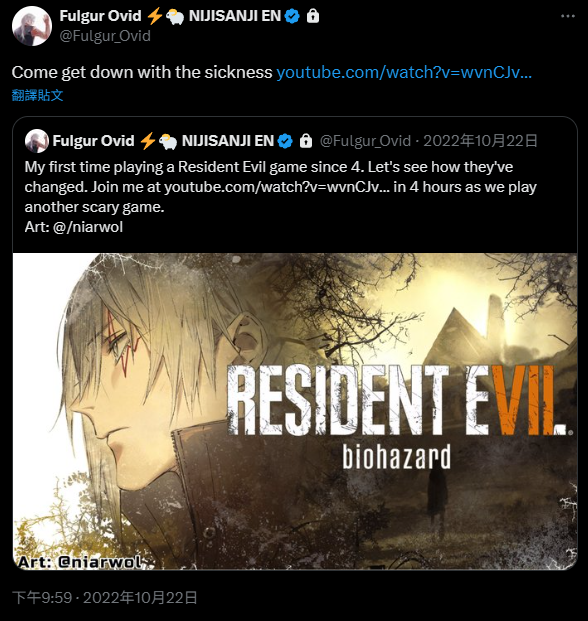Click the timestamp 下午9:59 at the bottom
Image resolution: width=588 pixels, height=621 pixels.
point(42,598)
